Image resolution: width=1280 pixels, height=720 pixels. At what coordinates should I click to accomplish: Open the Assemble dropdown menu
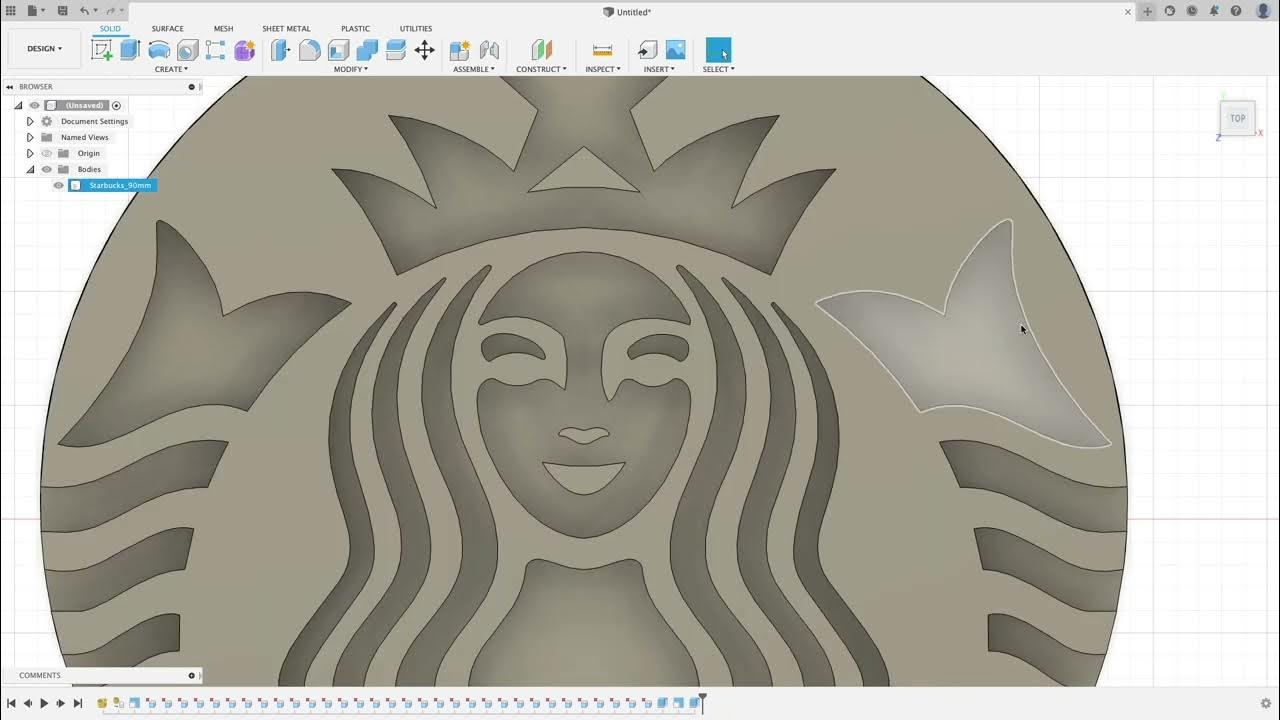(474, 69)
